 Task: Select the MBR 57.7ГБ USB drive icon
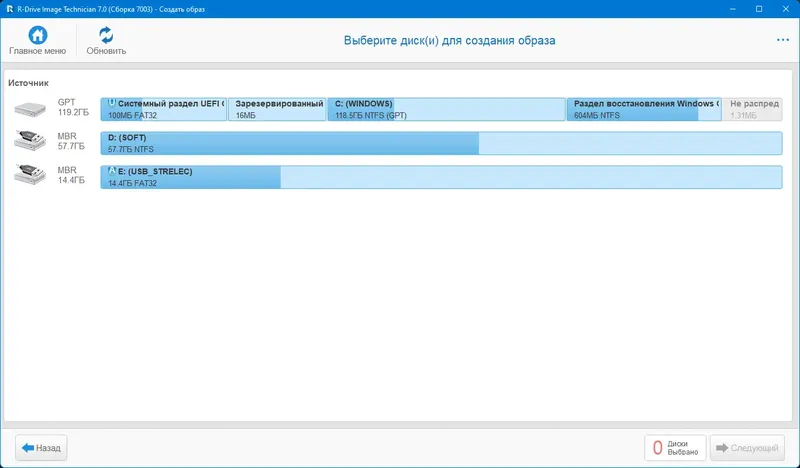[x=30, y=140]
